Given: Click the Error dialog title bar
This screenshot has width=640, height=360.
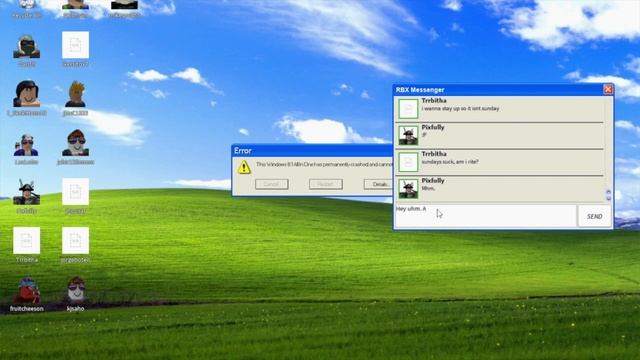Looking at the screenshot, I should pos(312,151).
